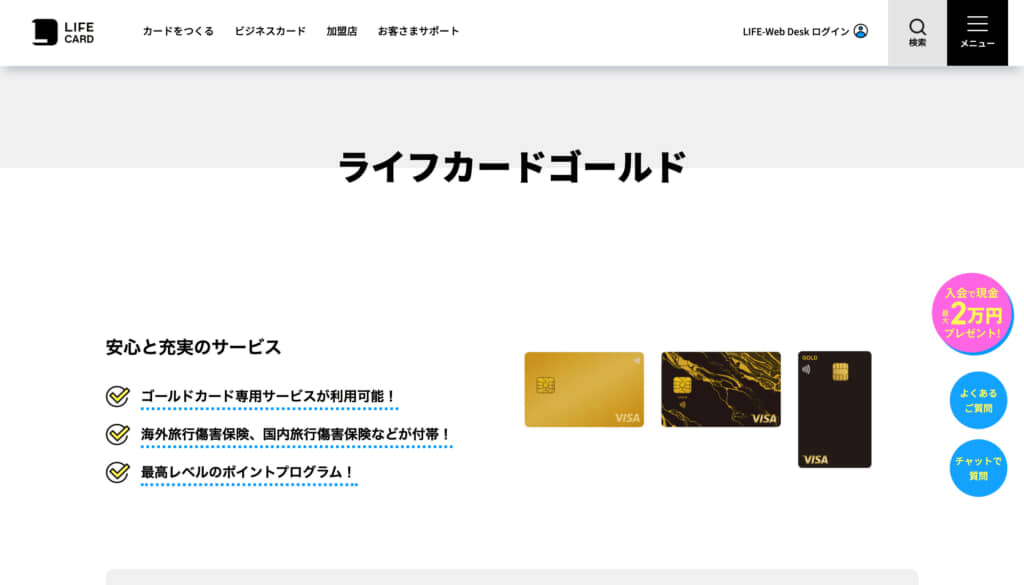Click the 安心と充実のサービス subheading
This screenshot has width=1024, height=585.
click(x=193, y=347)
